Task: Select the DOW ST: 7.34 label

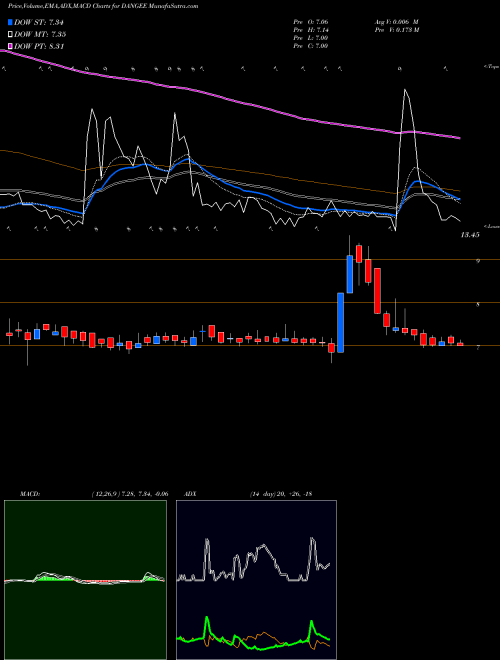Action: coord(39,22)
